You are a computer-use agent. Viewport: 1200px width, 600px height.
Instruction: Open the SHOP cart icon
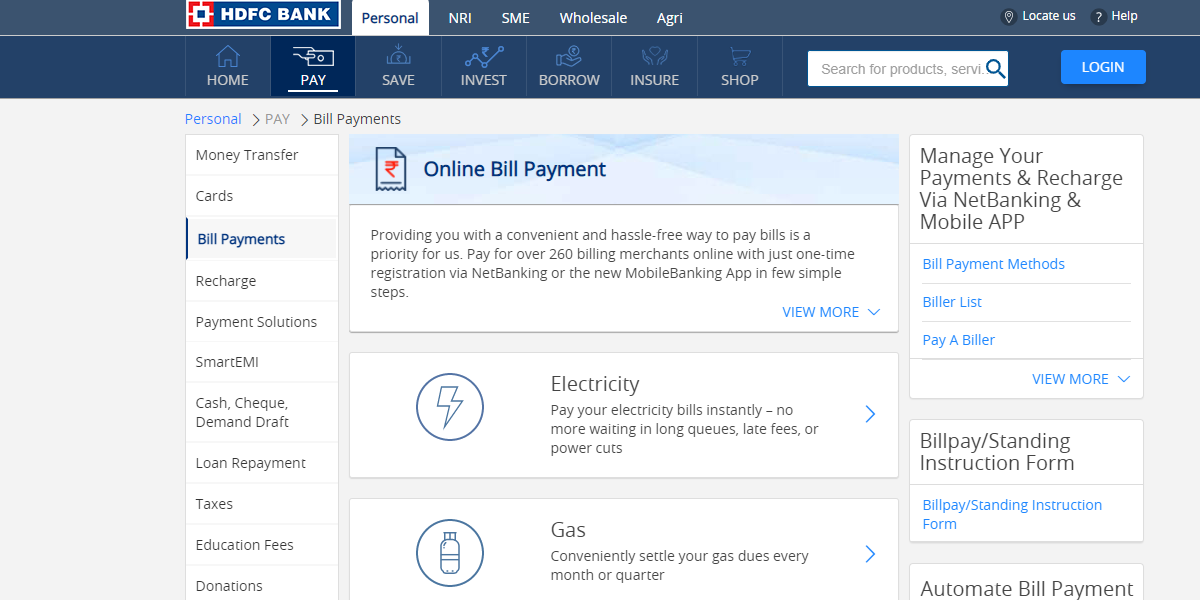[x=739, y=57]
